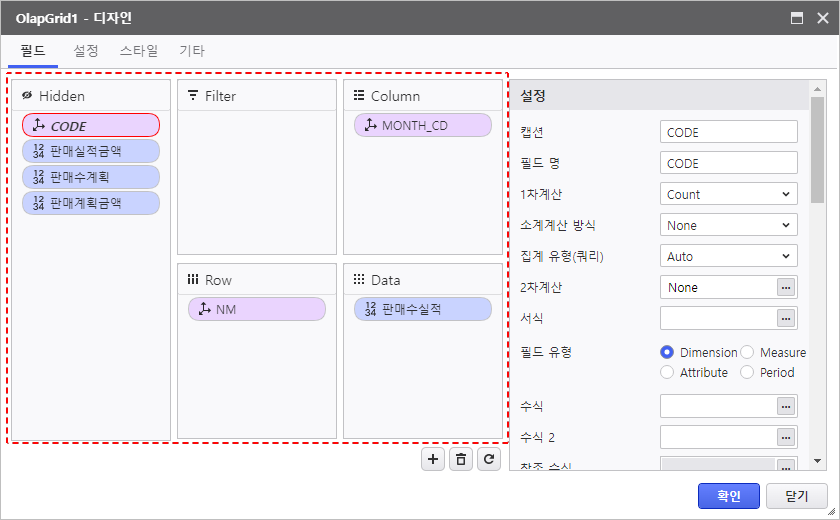Select the Measure field type radio
The image size is (840, 520).
(747, 352)
